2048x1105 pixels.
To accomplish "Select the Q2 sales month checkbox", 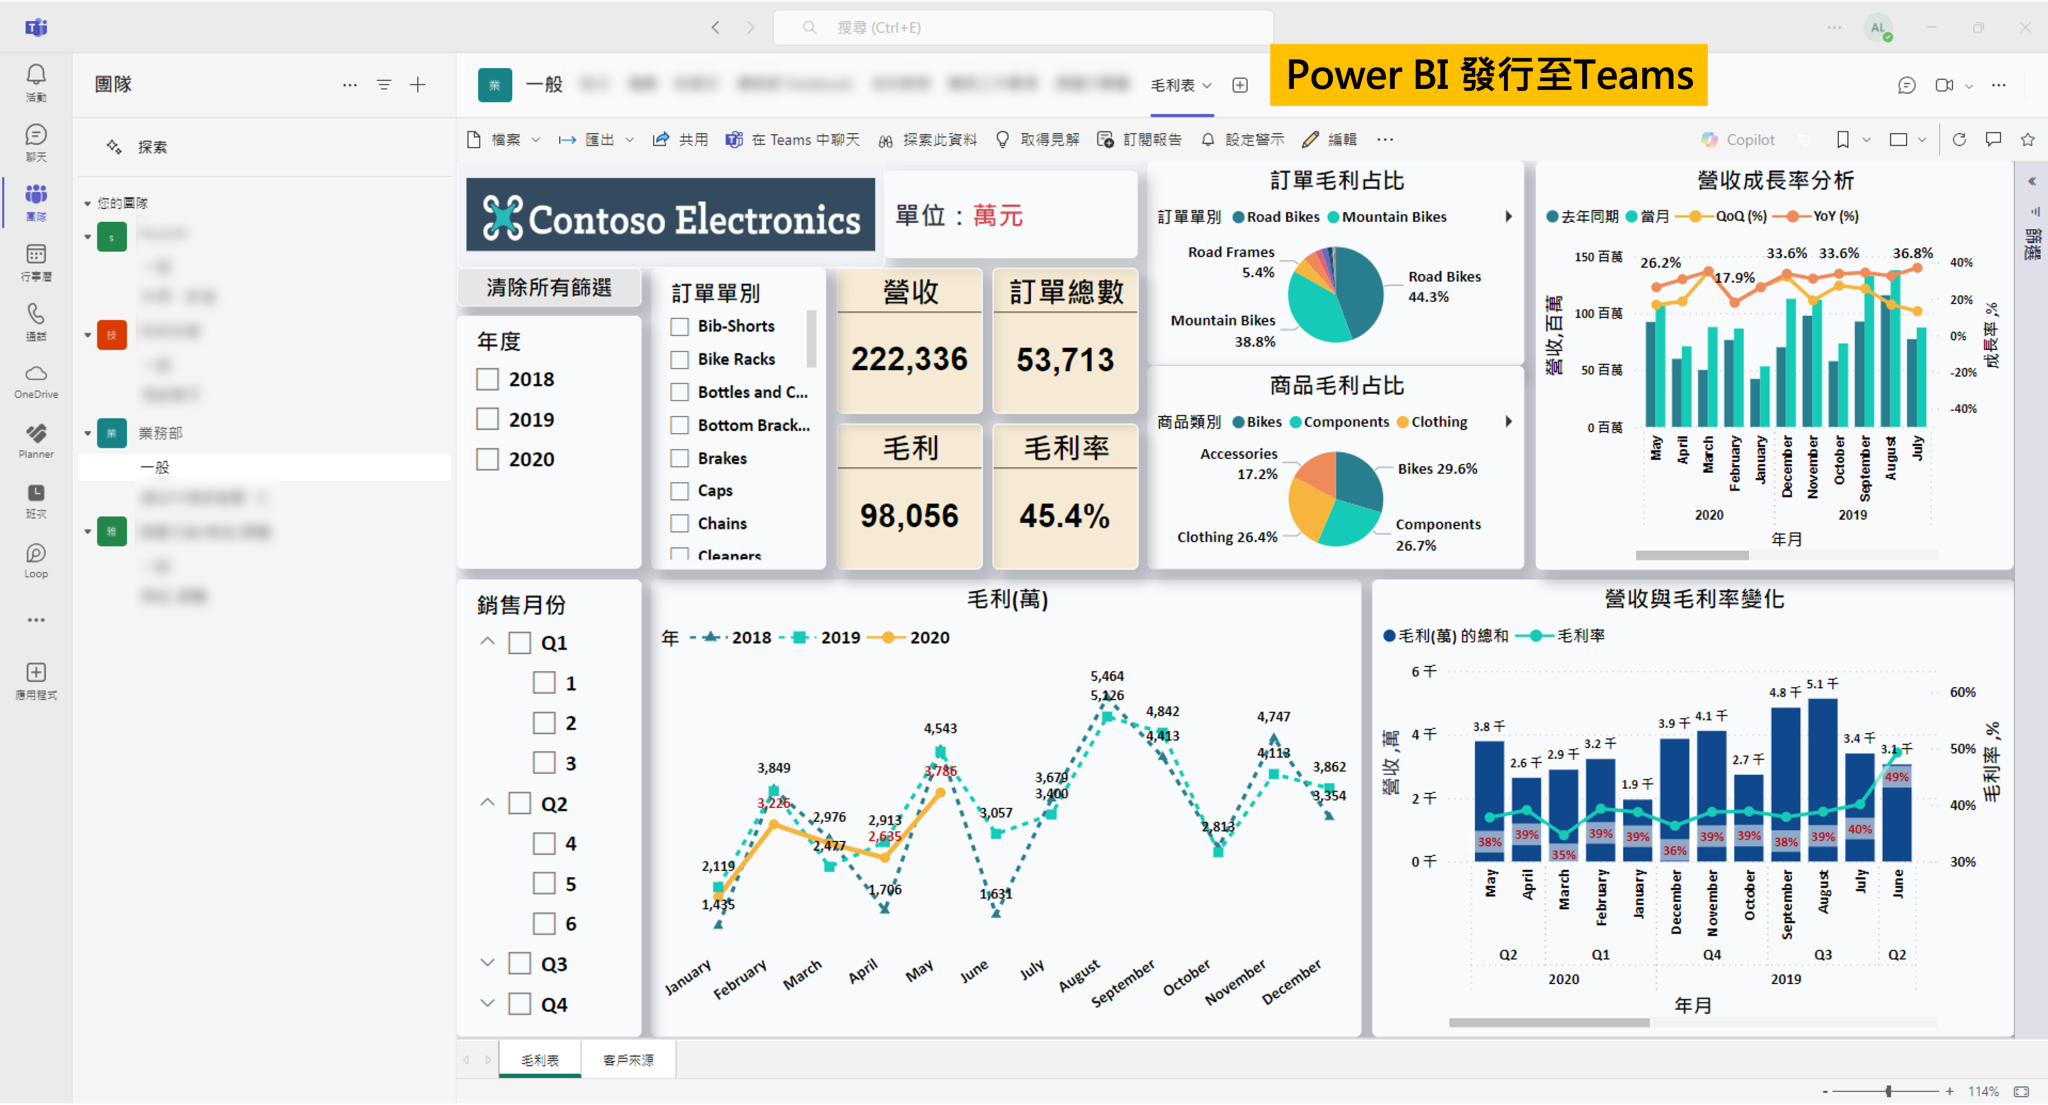I will (520, 803).
